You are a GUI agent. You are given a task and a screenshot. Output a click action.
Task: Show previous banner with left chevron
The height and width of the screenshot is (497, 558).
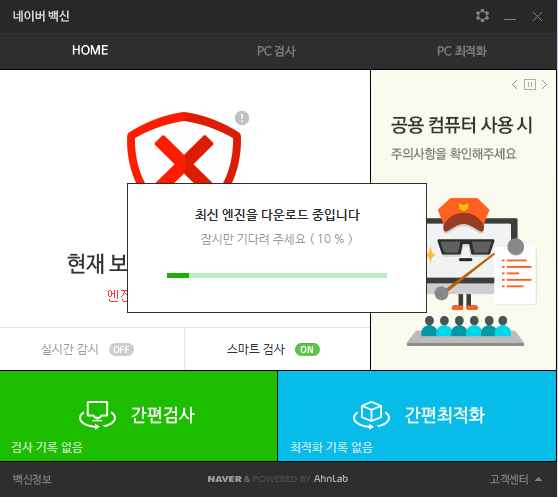tap(514, 85)
